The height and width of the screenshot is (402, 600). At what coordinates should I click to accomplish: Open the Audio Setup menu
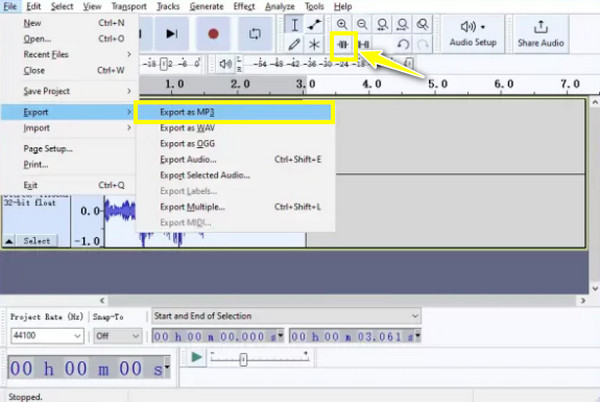click(x=473, y=34)
